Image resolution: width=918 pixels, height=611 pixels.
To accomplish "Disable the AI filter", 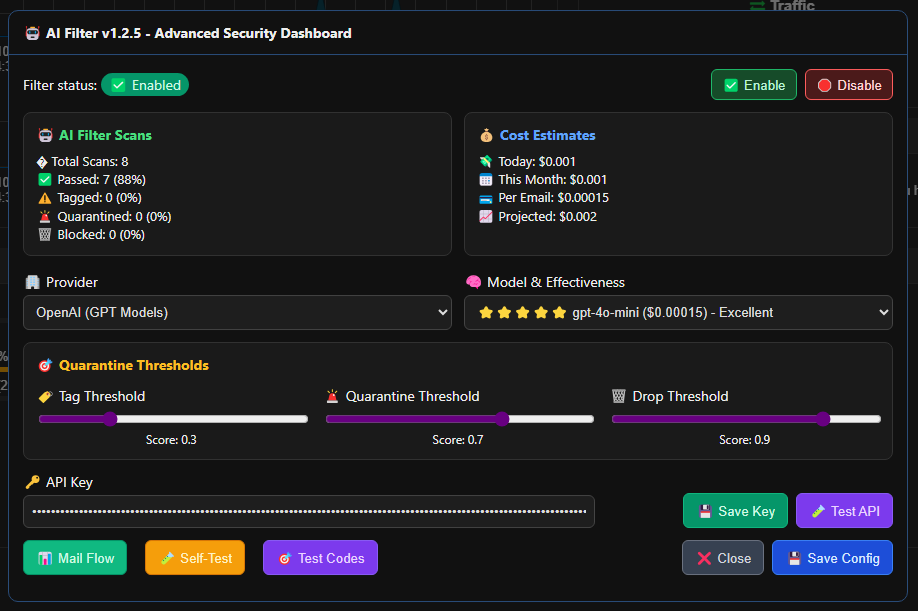I will (x=848, y=85).
